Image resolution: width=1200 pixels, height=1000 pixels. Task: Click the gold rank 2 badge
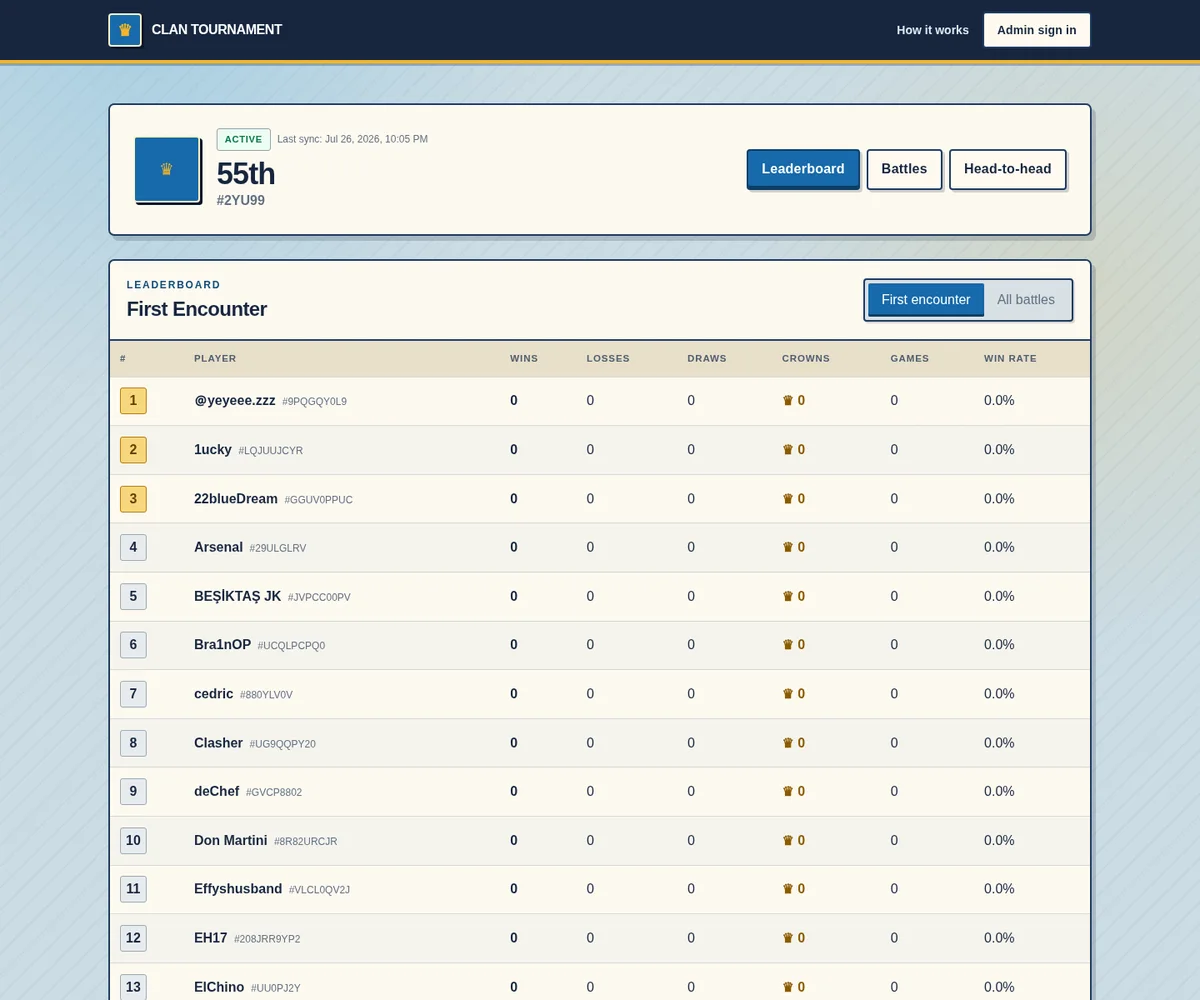click(133, 450)
